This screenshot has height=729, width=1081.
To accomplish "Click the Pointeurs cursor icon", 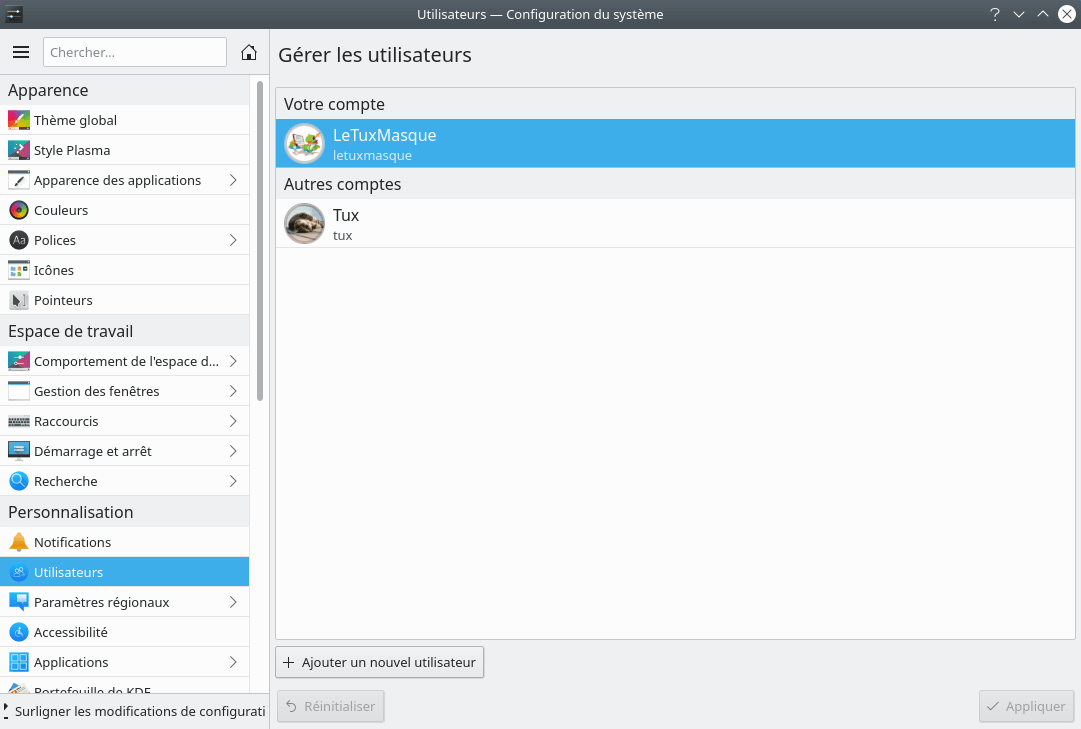I will pyautogui.click(x=18, y=300).
